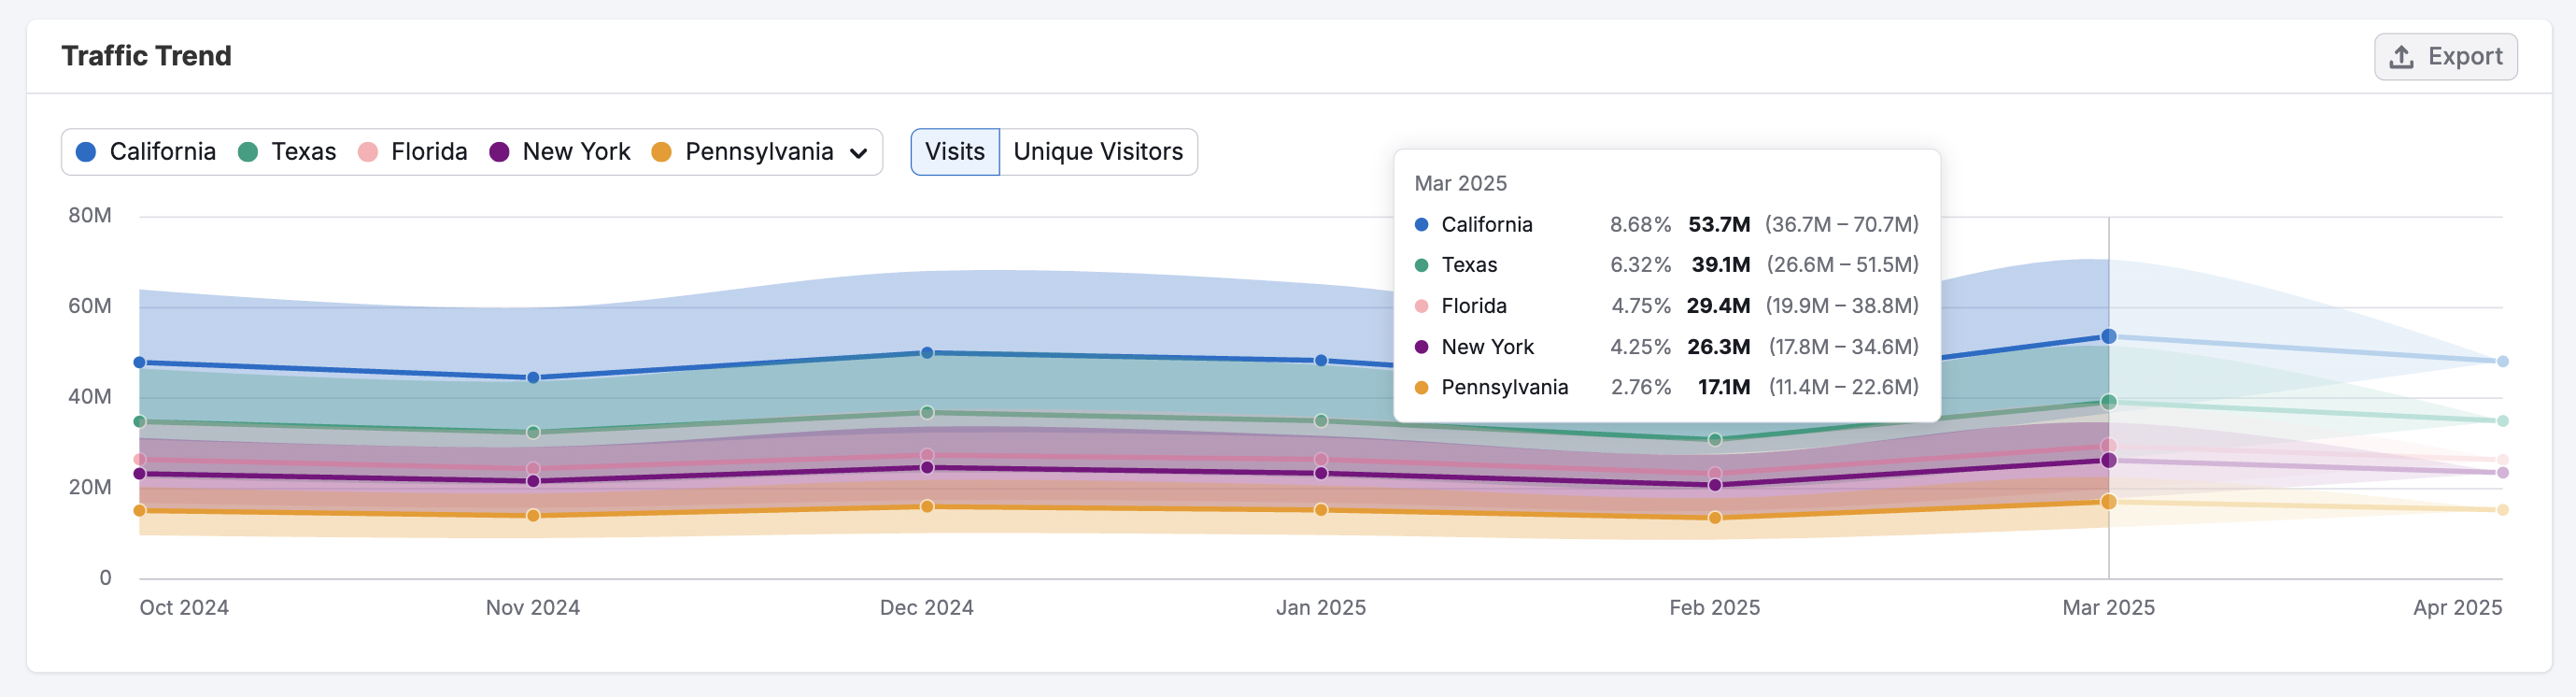The image size is (2576, 697).
Task: Click the upload arrow icon on Export button
Action: (2400, 55)
